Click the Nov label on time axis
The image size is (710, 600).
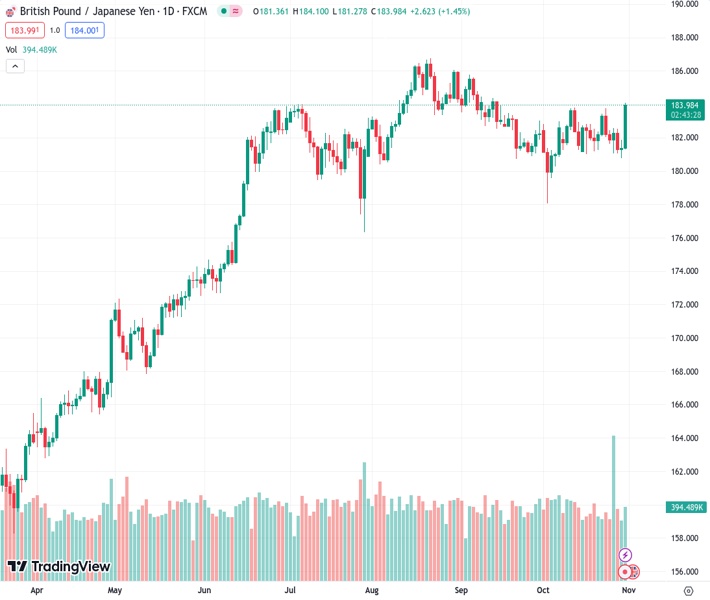[x=629, y=590]
